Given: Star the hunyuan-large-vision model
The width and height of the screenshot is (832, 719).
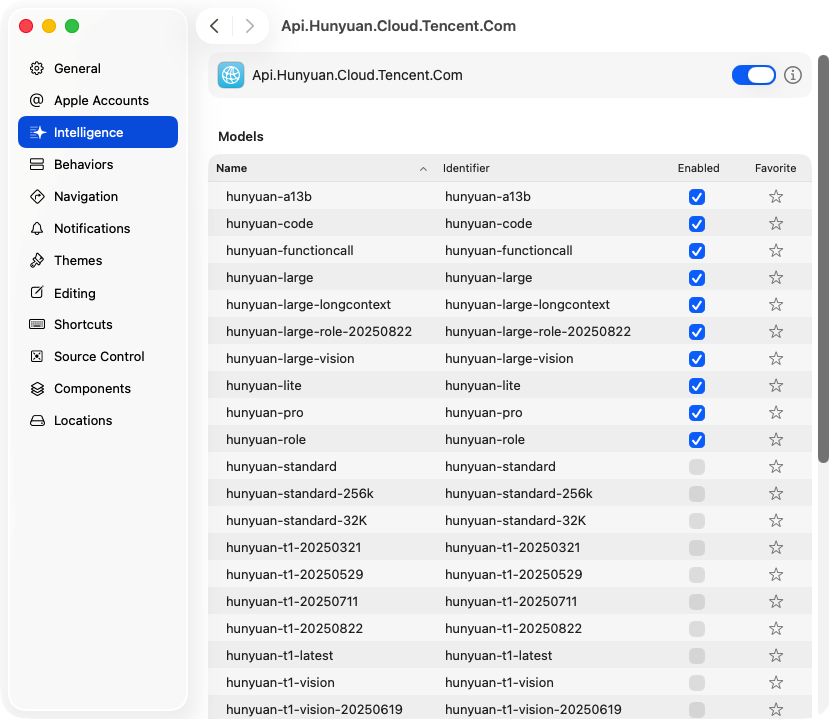Looking at the screenshot, I should click(776, 359).
